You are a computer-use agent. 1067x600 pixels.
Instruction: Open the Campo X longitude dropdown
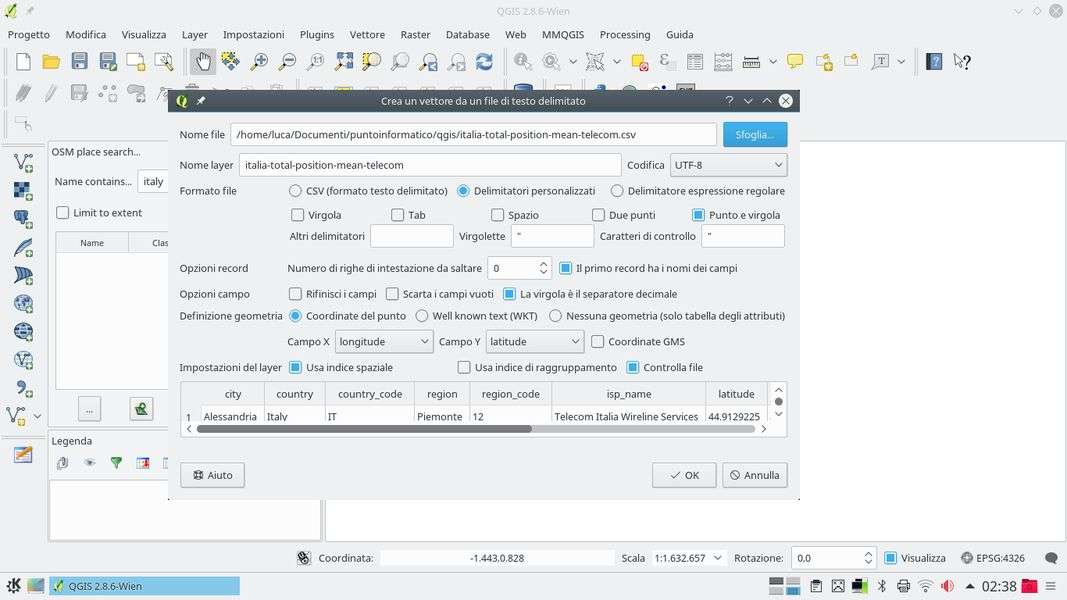click(384, 342)
